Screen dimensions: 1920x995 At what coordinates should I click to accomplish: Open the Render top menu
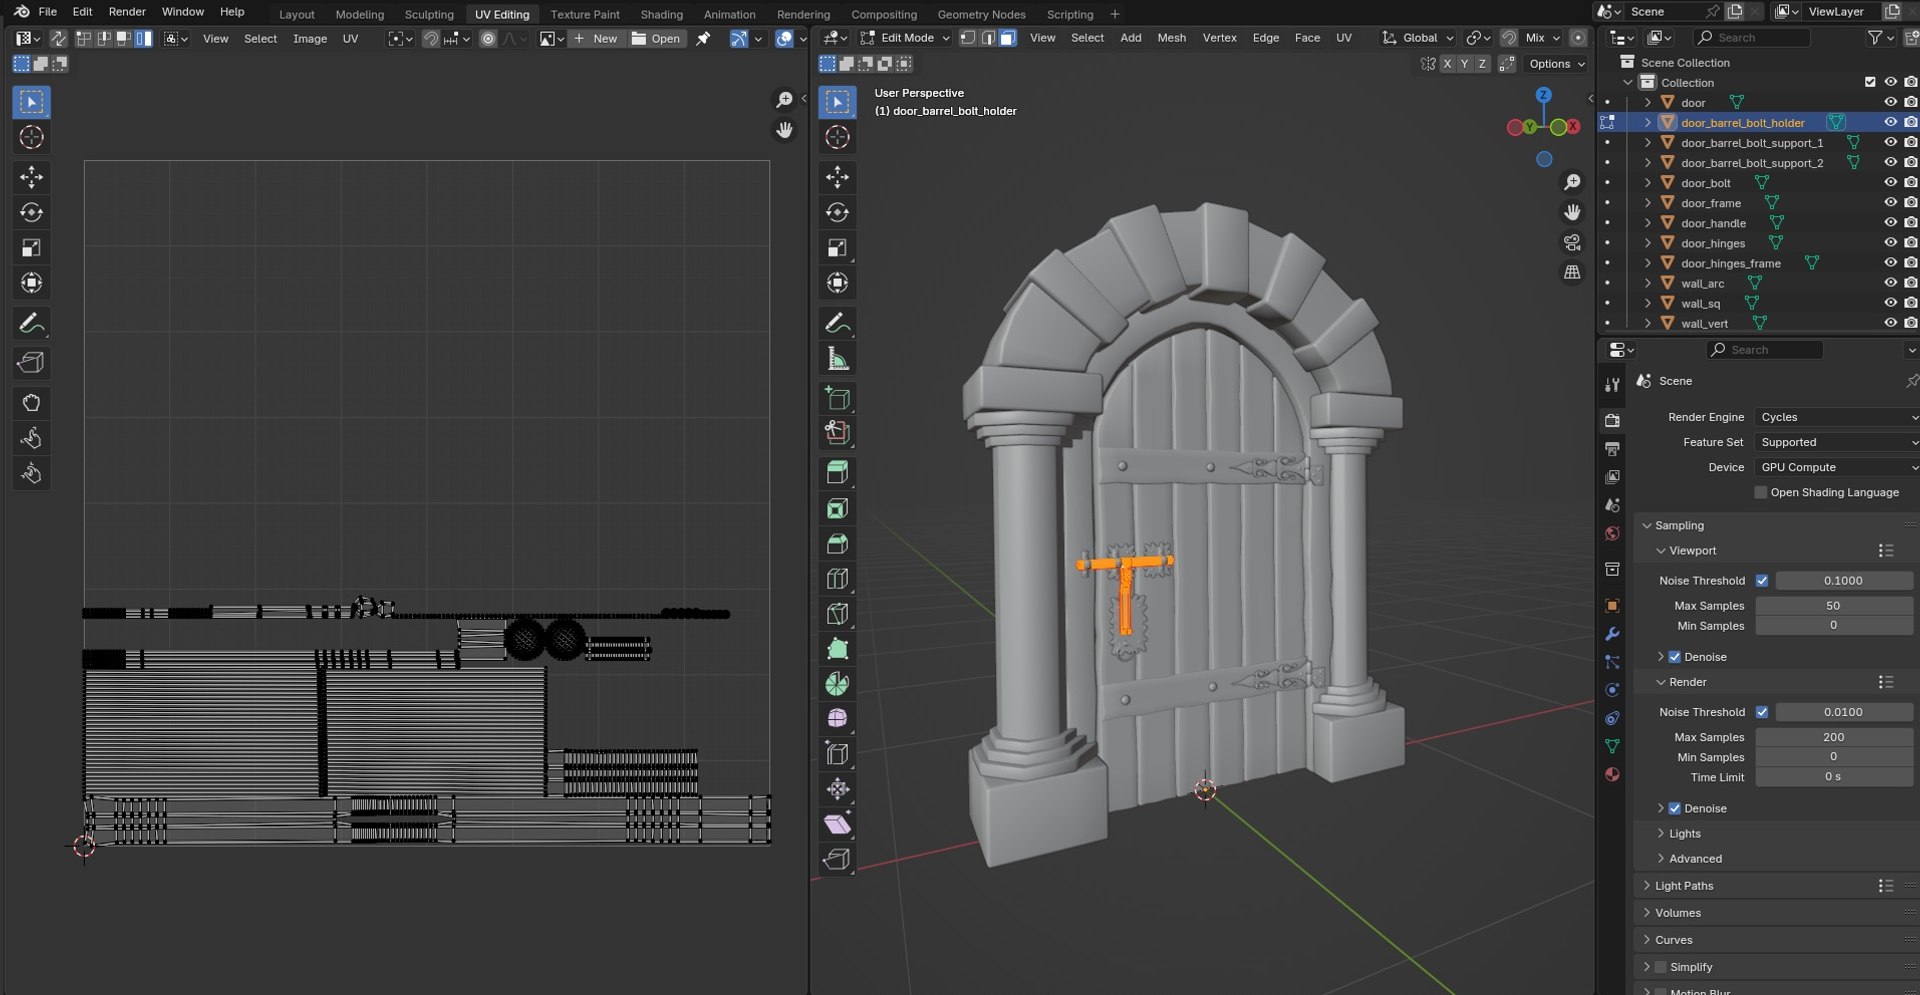(x=127, y=12)
